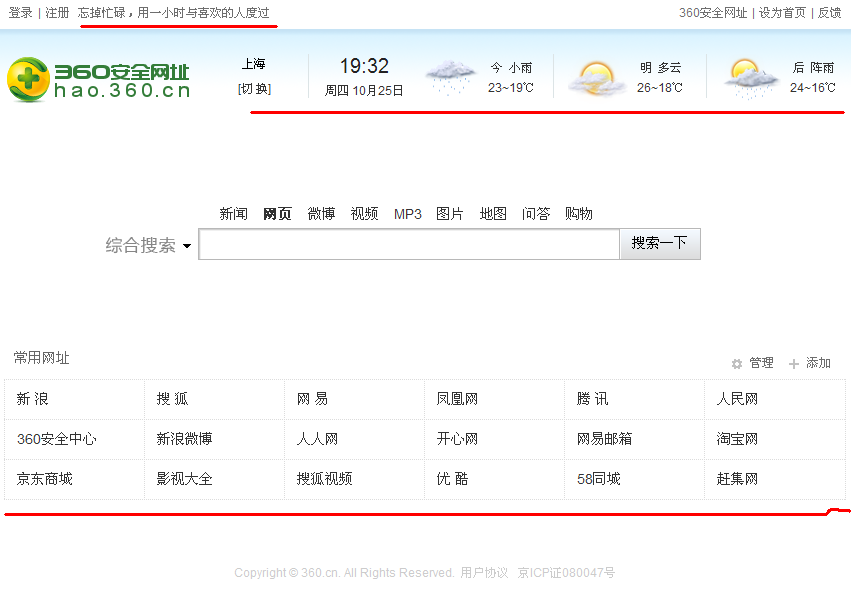Click the 用户协议 footer link
851x590 pixels.
(484, 573)
